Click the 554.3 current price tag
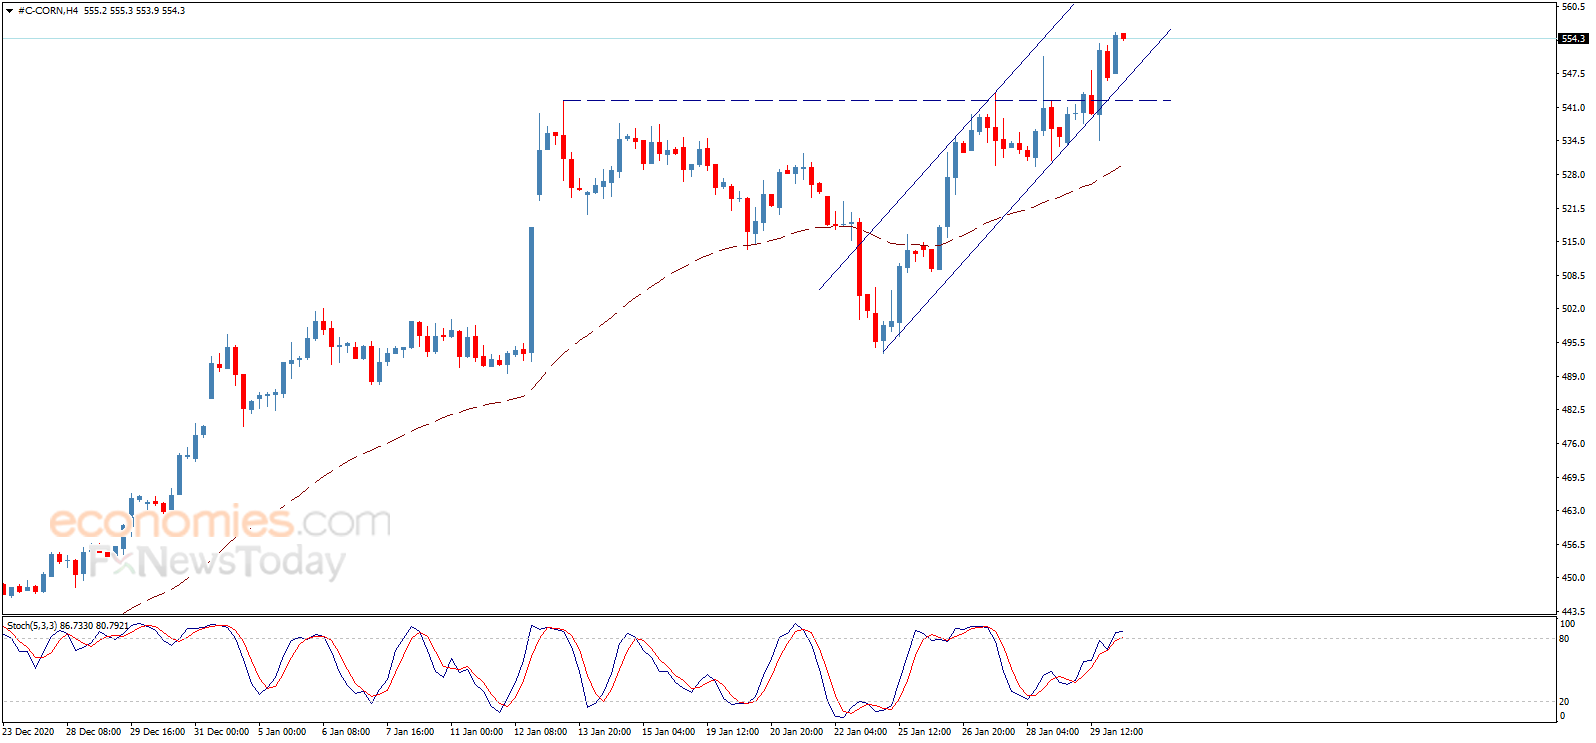This screenshot has height=743, width=1596. pyautogui.click(x=1573, y=39)
